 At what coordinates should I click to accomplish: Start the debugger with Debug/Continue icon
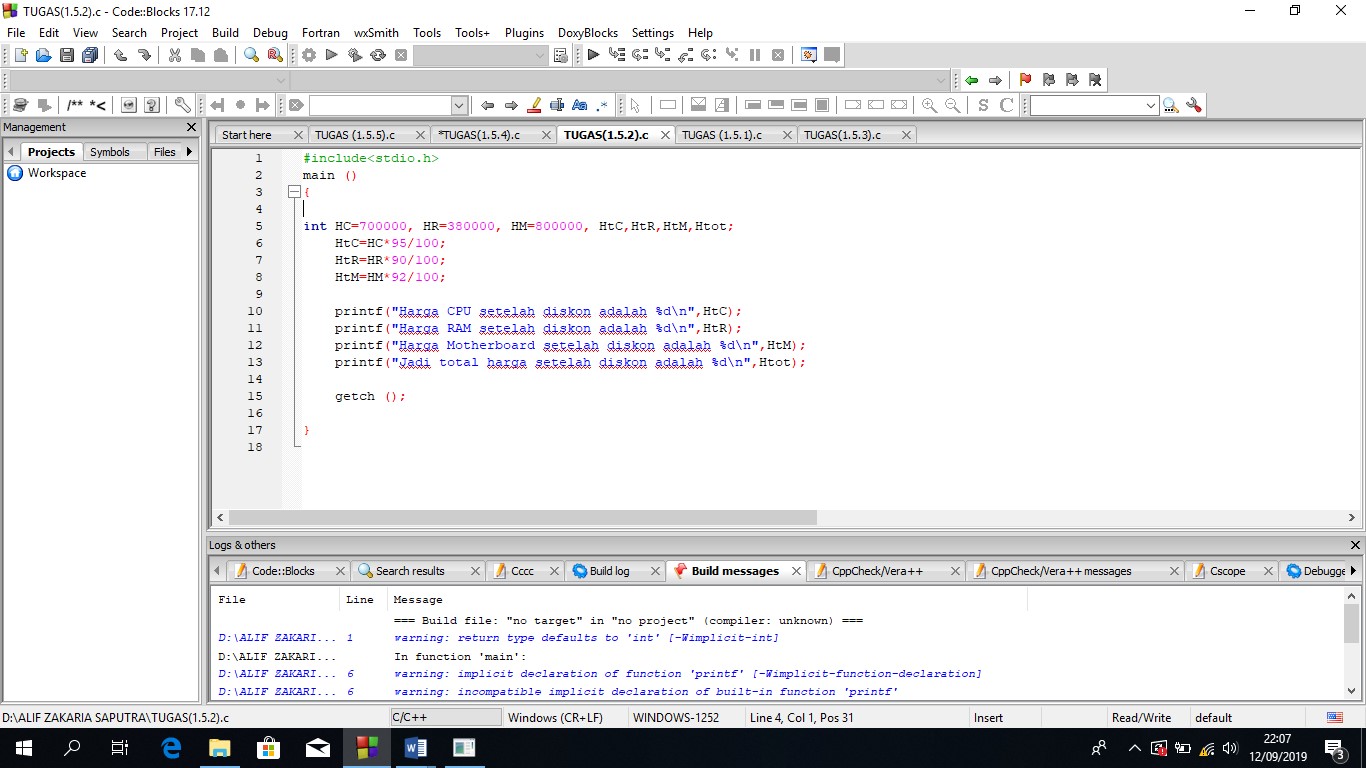pos(593,55)
